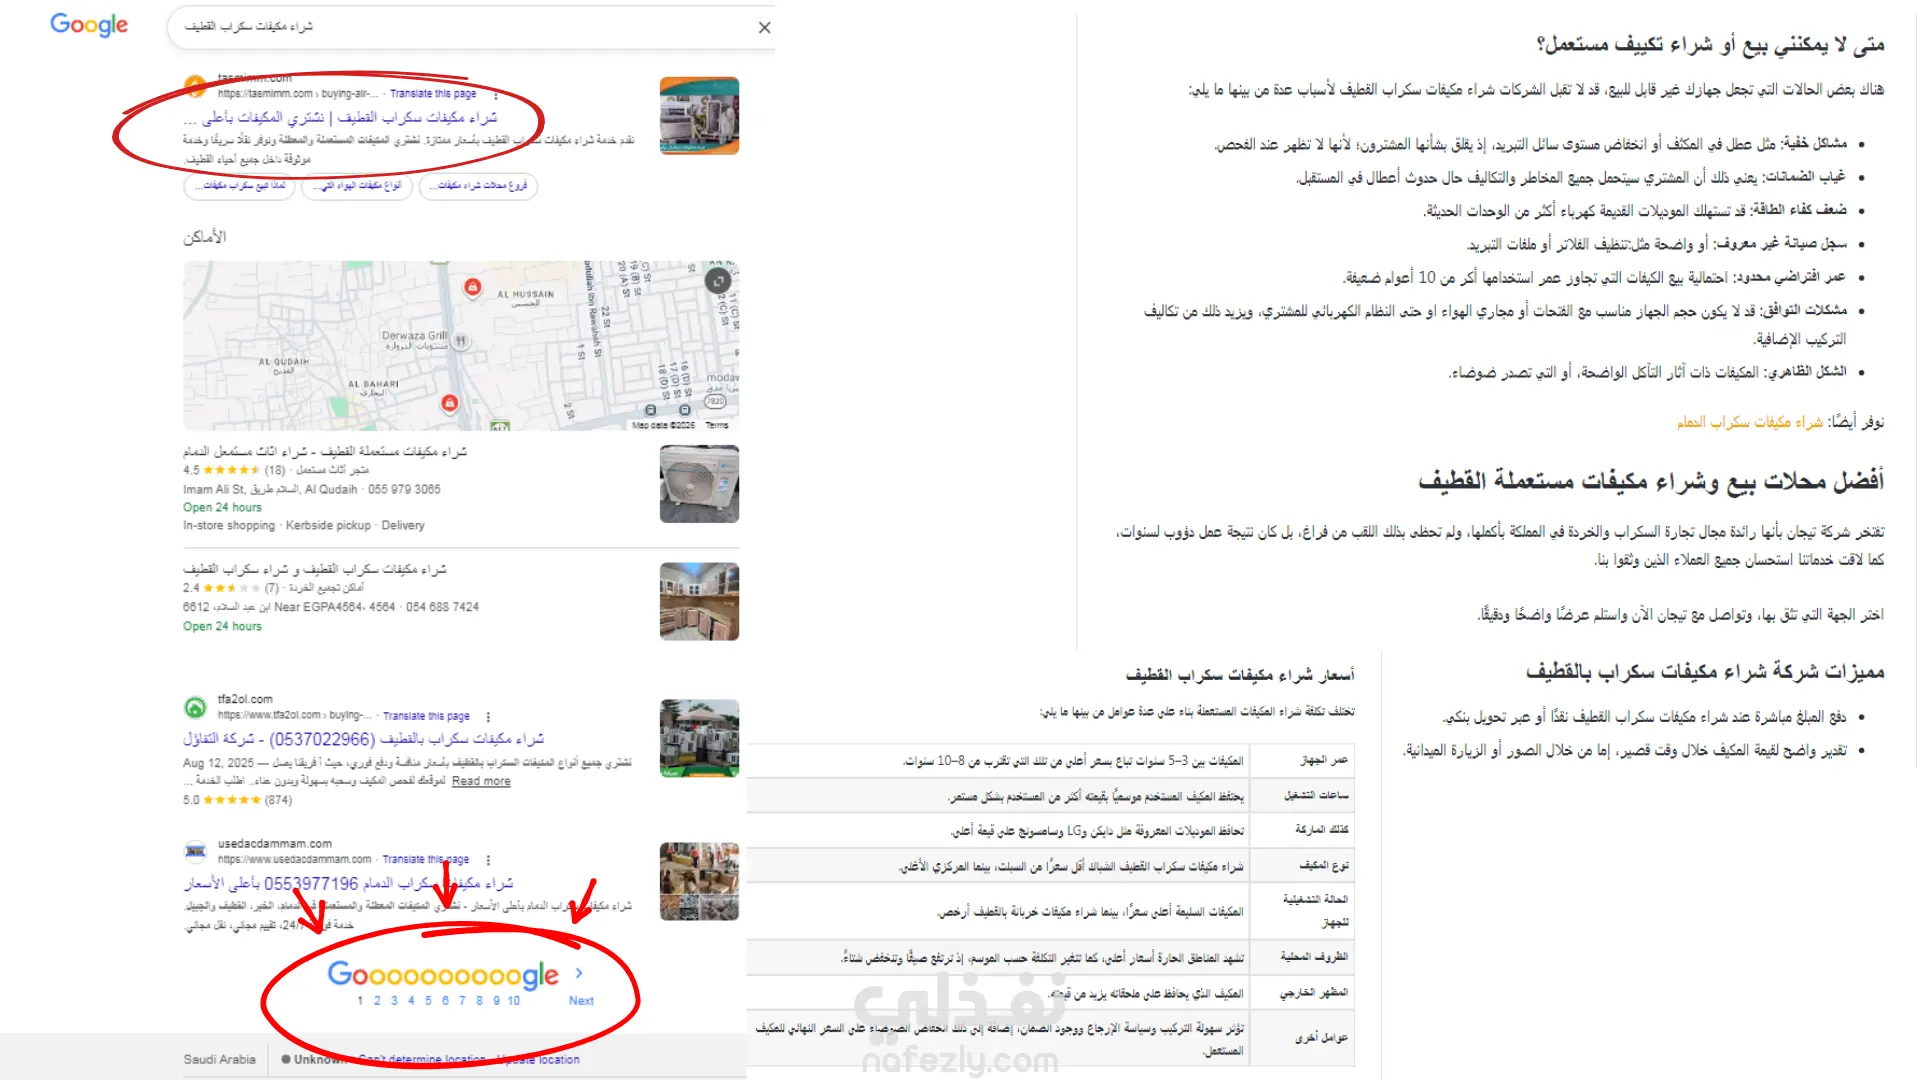Select the عمر الجهاز table cell
This screenshot has height=1080, width=1920.
click(1304, 761)
